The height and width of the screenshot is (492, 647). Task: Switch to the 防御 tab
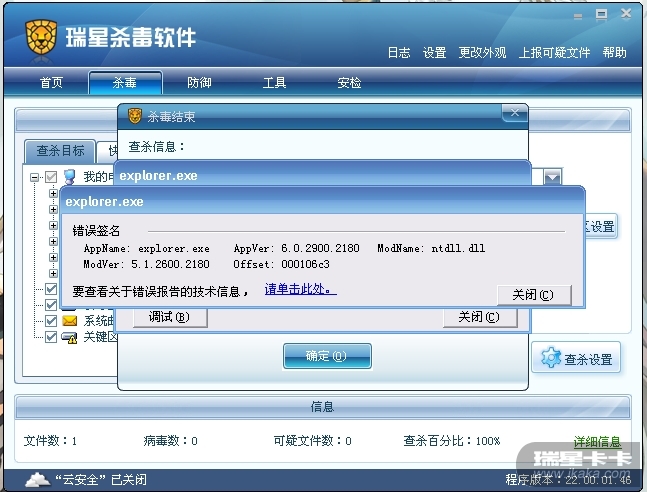[199, 83]
